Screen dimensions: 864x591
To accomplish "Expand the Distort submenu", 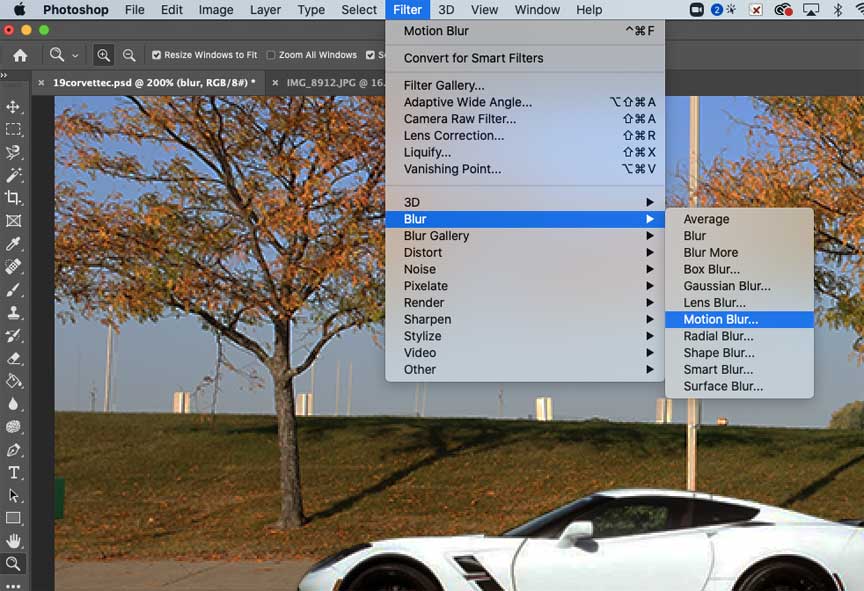I will [x=525, y=252].
